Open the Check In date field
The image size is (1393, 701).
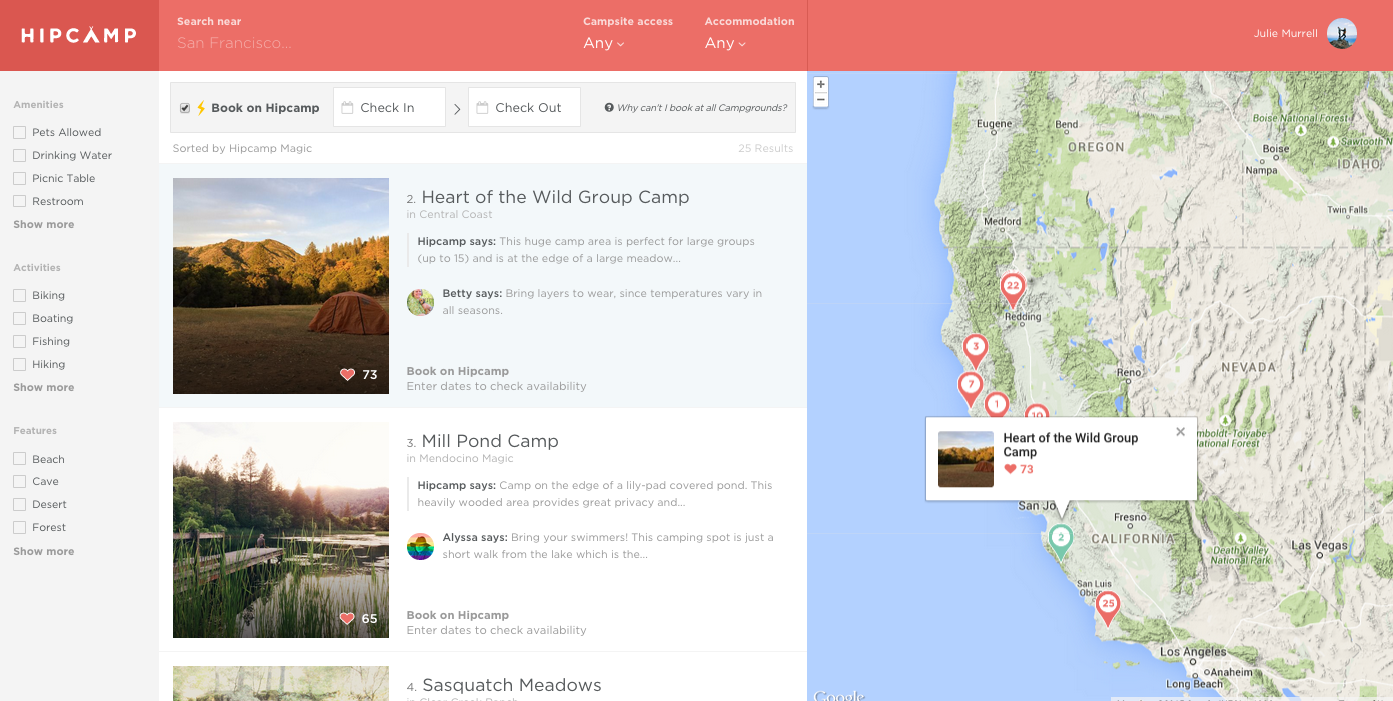(x=389, y=108)
